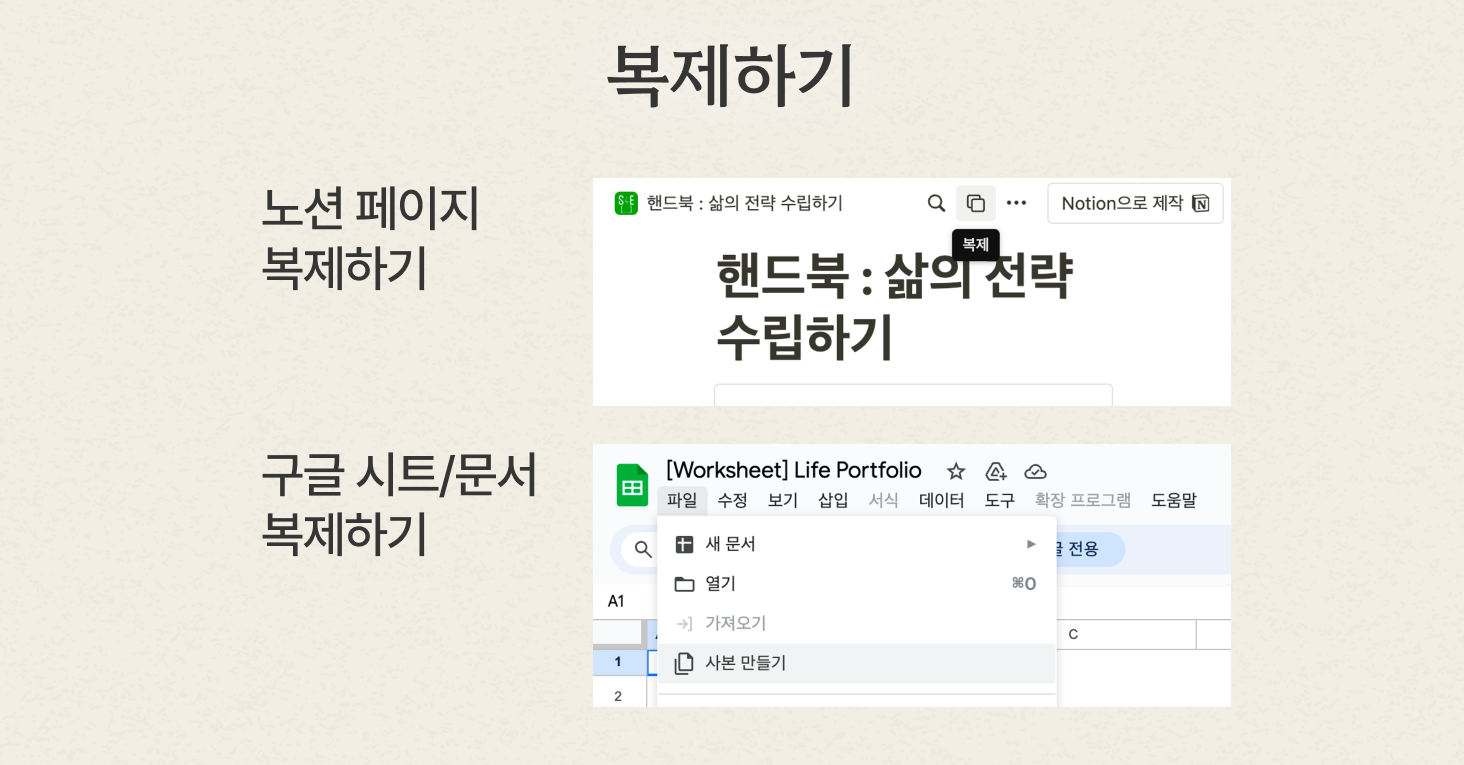
Task: Choose '열기' in the file menu
Action: click(857, 583)
